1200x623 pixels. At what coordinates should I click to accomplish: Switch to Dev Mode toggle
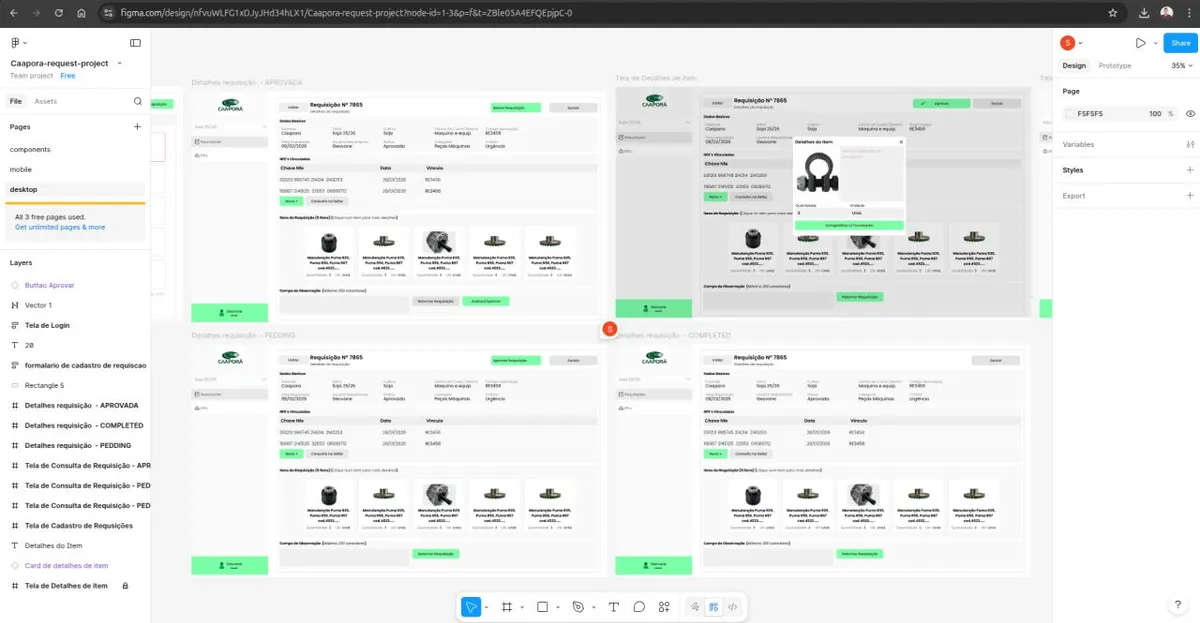[x=732, y=607]
